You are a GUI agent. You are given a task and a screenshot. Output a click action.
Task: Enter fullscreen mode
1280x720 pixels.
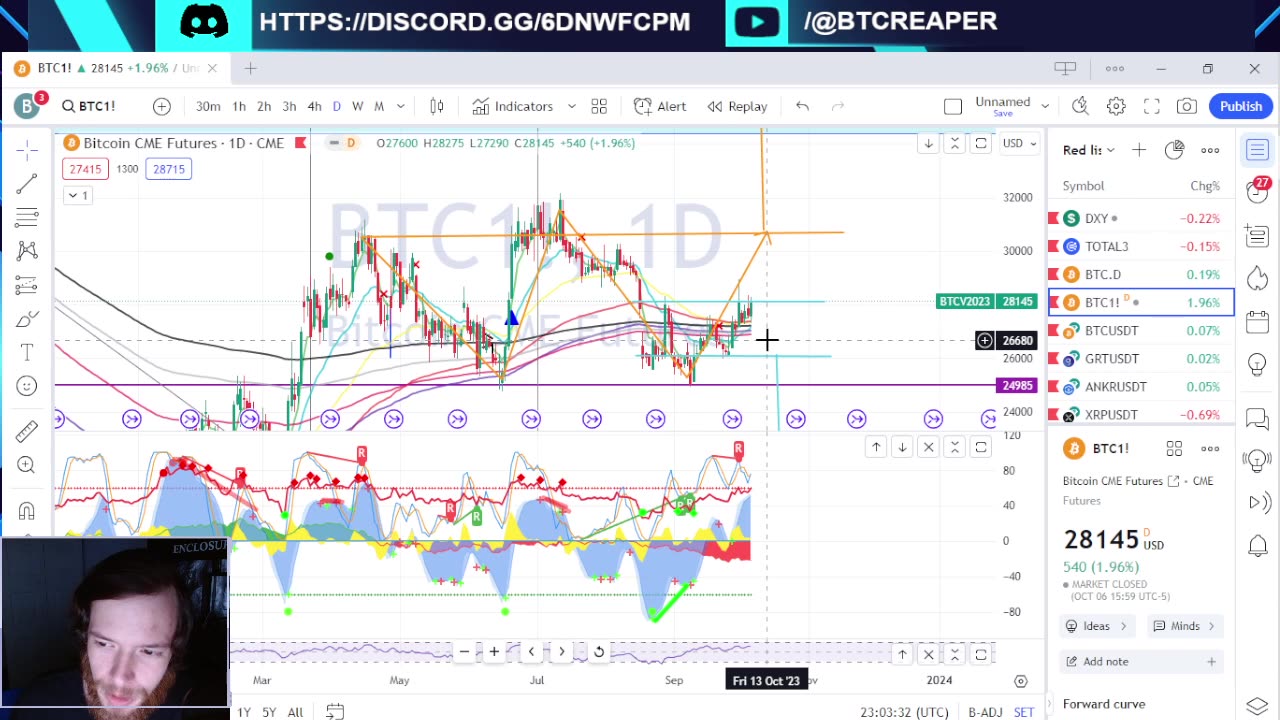(1152, 106)
